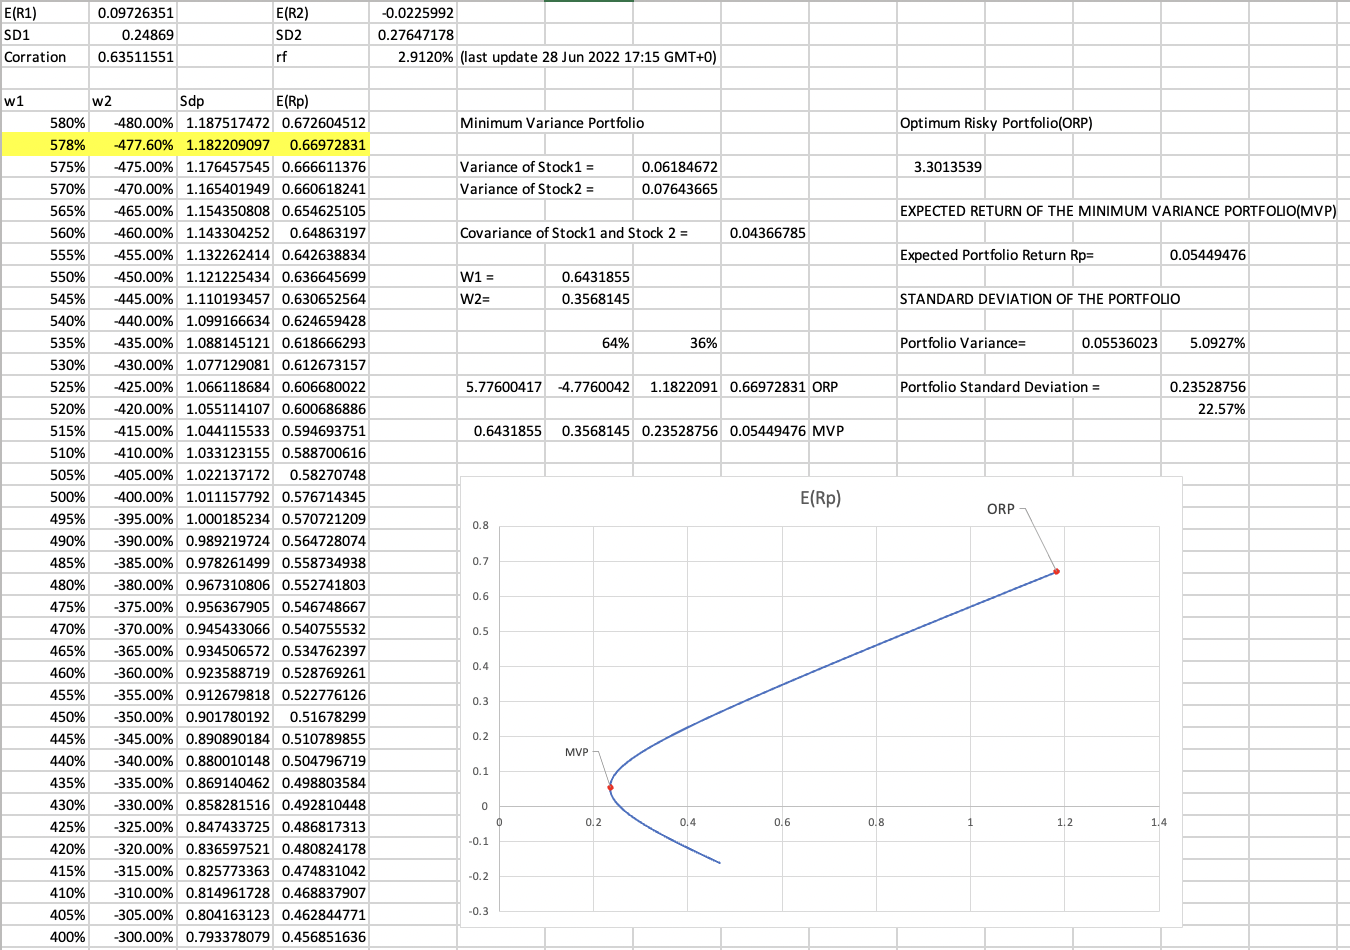1350x950 pixels.
Task: Select the Portfolio Variance value 0.05536023
Action: 1118,343
